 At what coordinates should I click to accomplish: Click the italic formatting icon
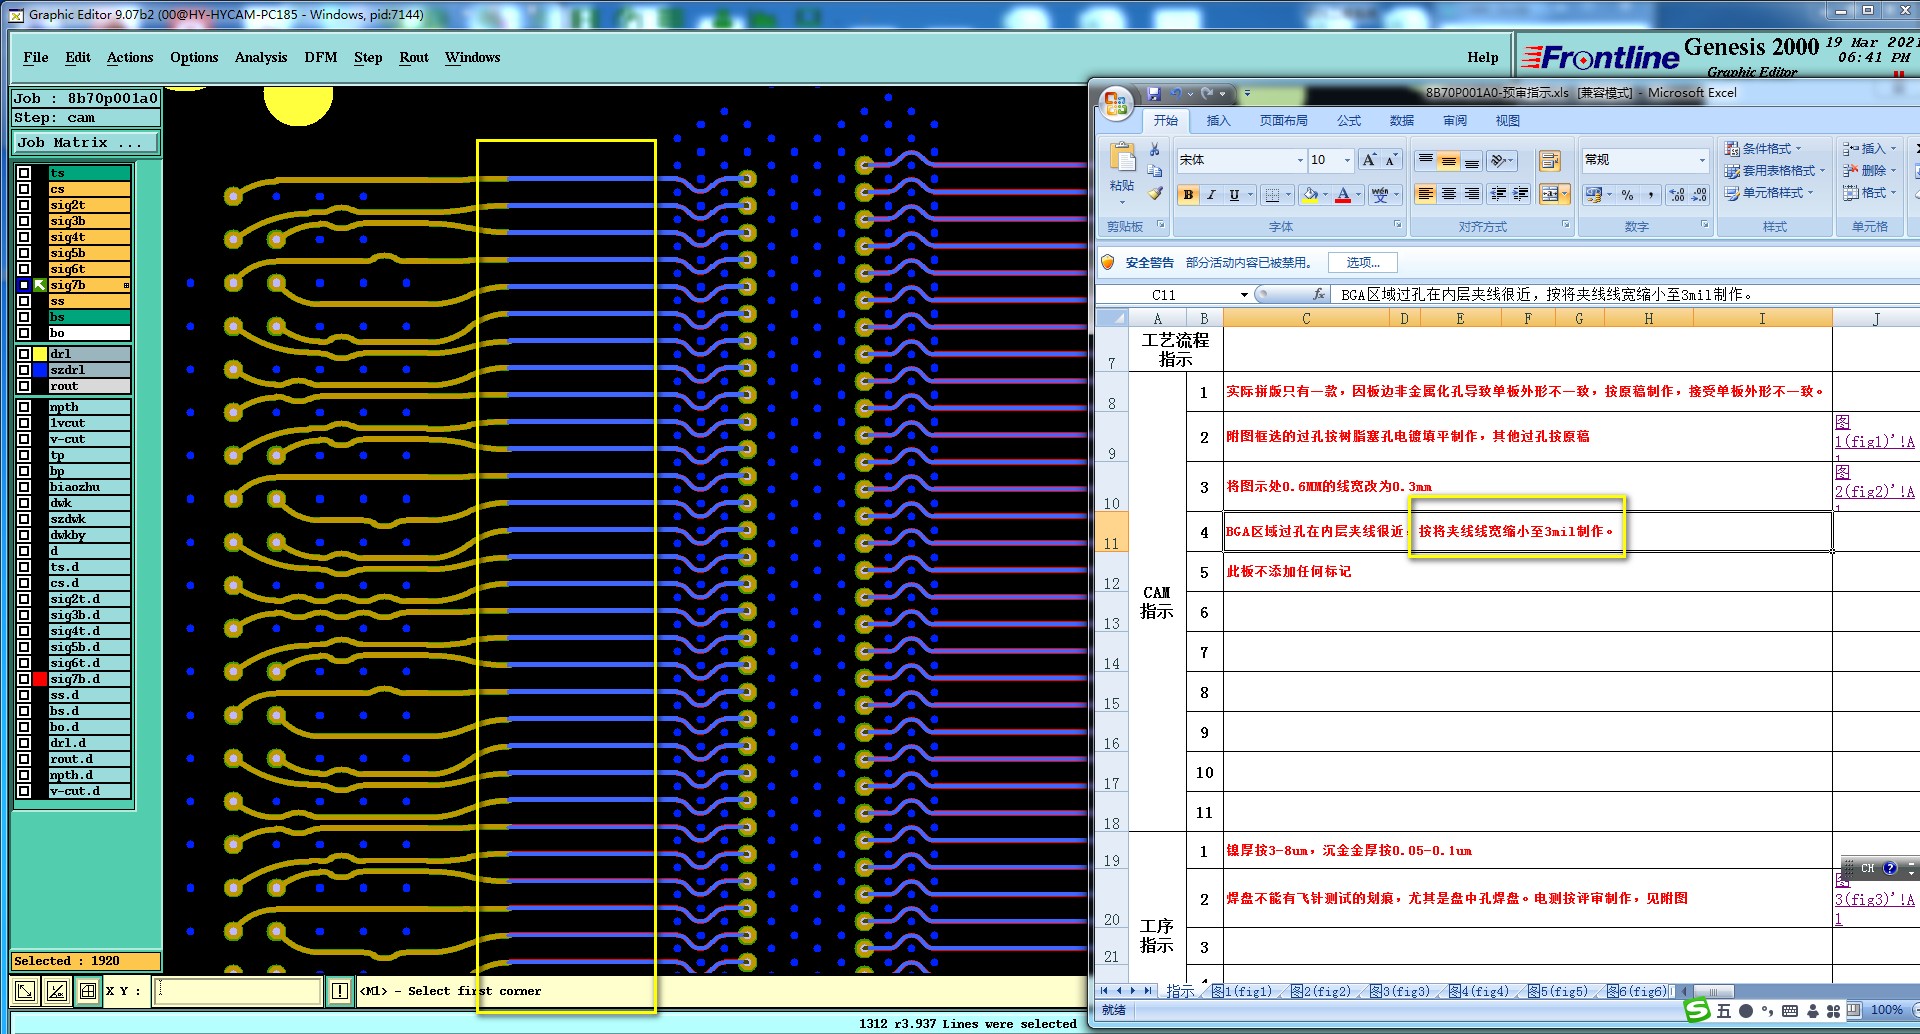pos(1211,195)
